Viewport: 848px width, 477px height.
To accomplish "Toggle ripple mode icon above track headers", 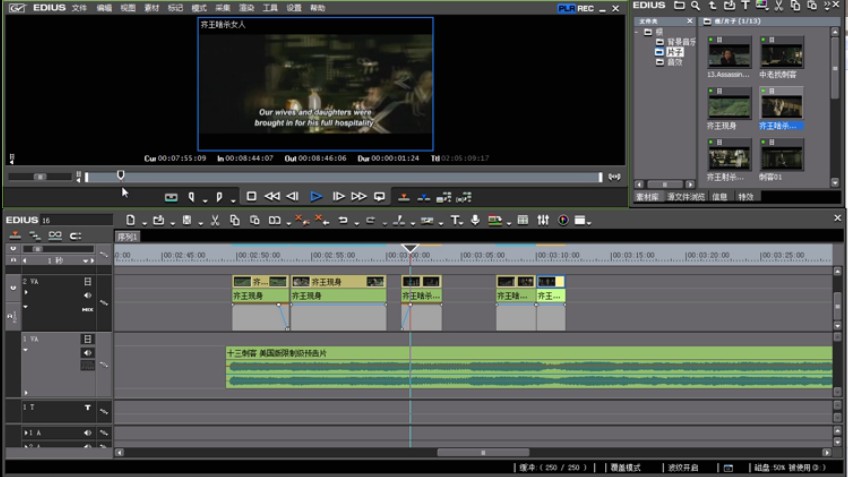I will (x=35, y=235).
